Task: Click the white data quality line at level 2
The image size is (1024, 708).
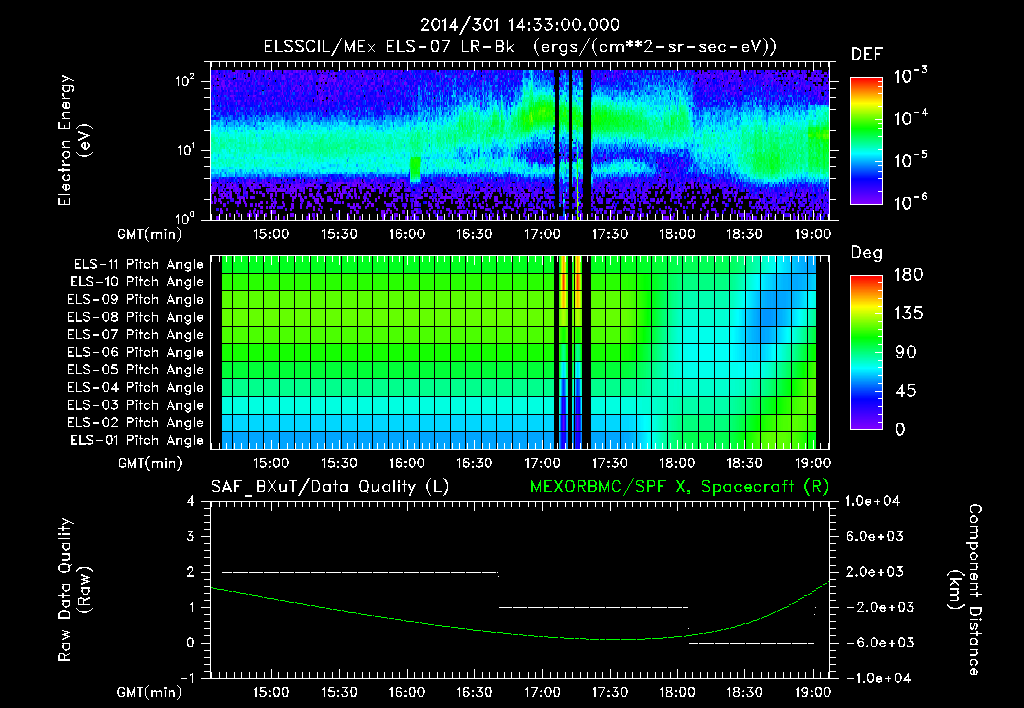Action: click(360, 572)
